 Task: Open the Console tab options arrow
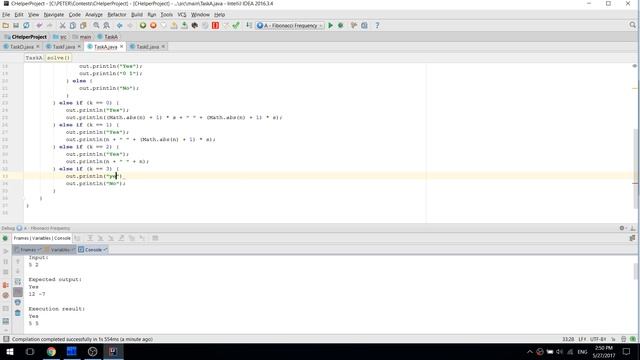[105, 249]
